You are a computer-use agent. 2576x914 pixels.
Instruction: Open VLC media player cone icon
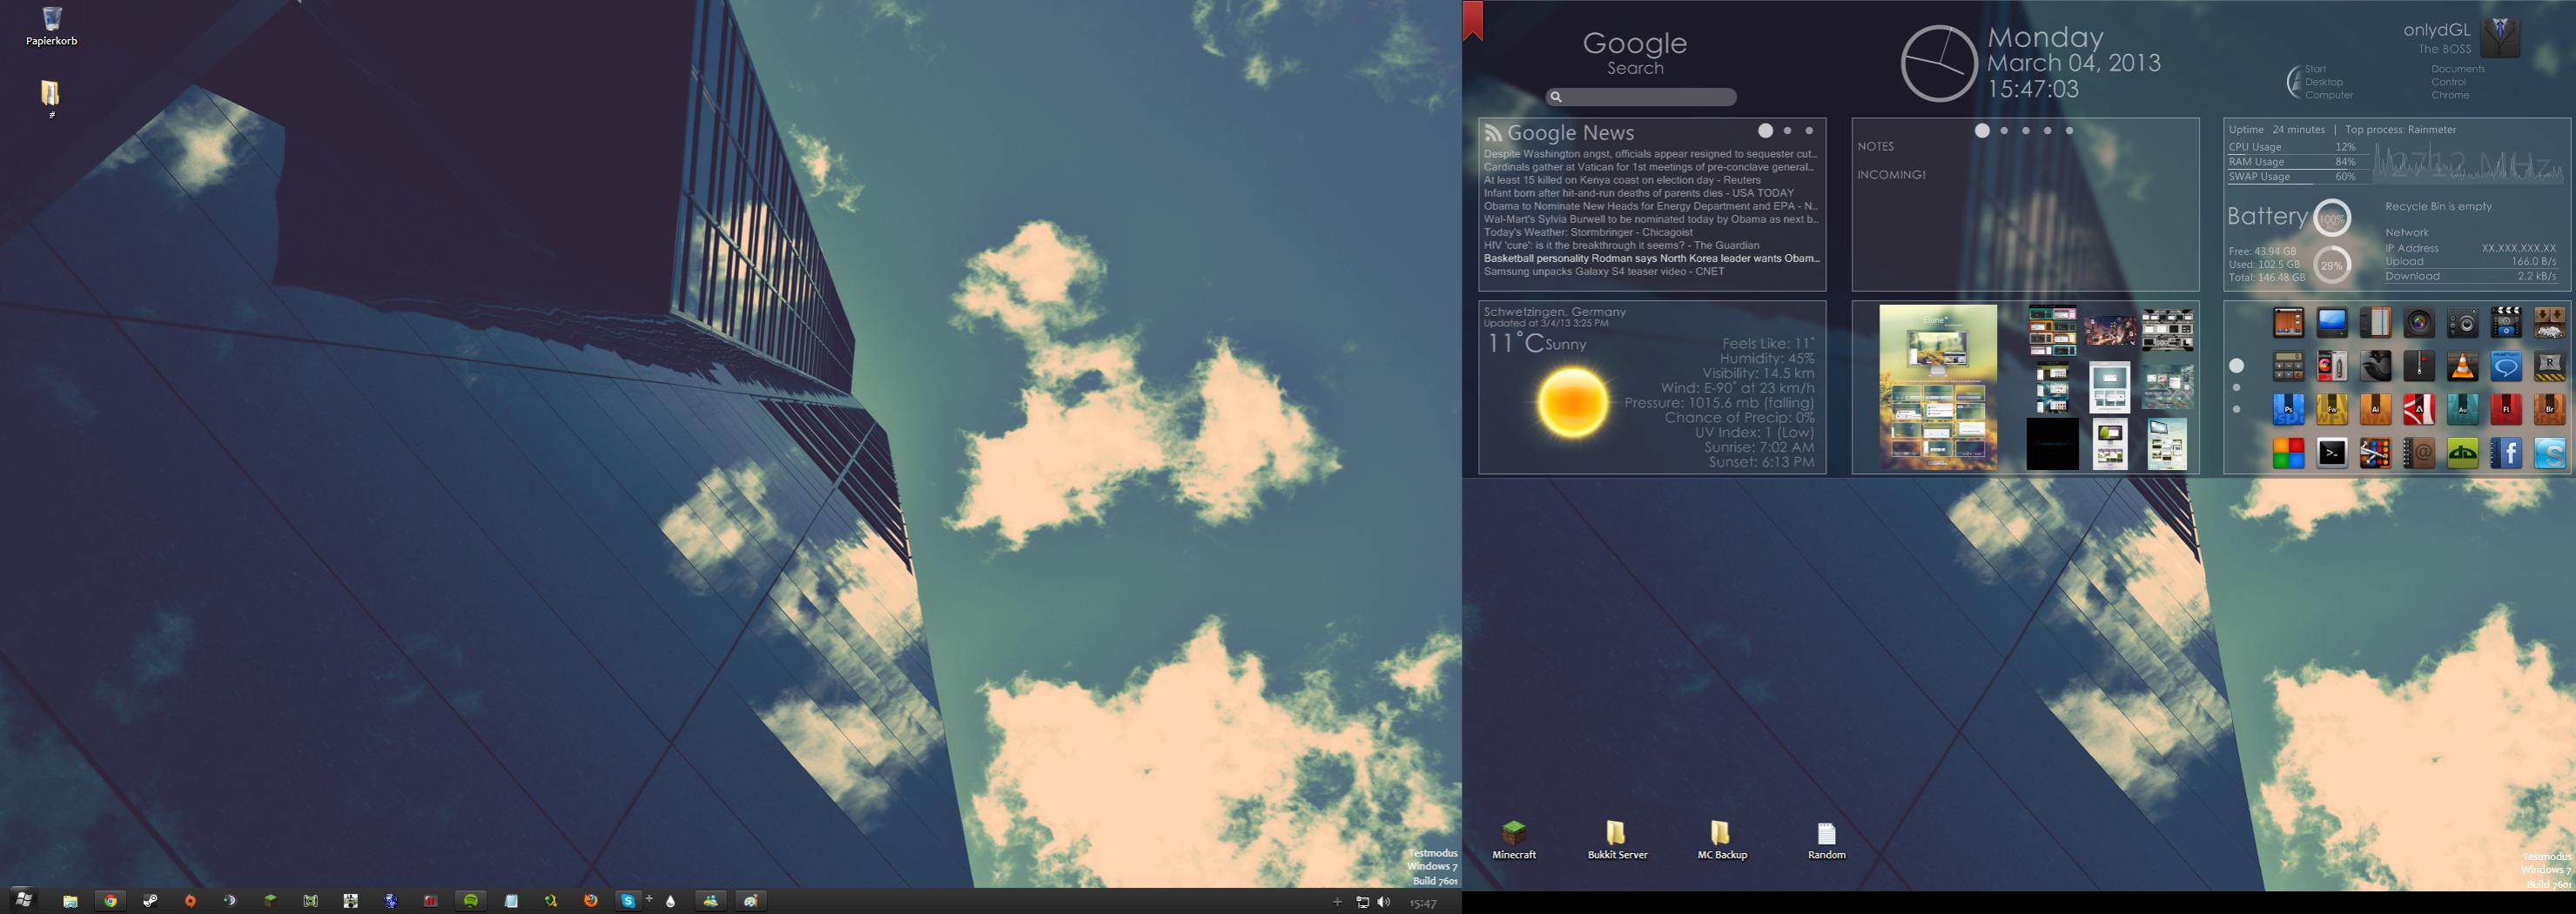(x=2462, y=366)
